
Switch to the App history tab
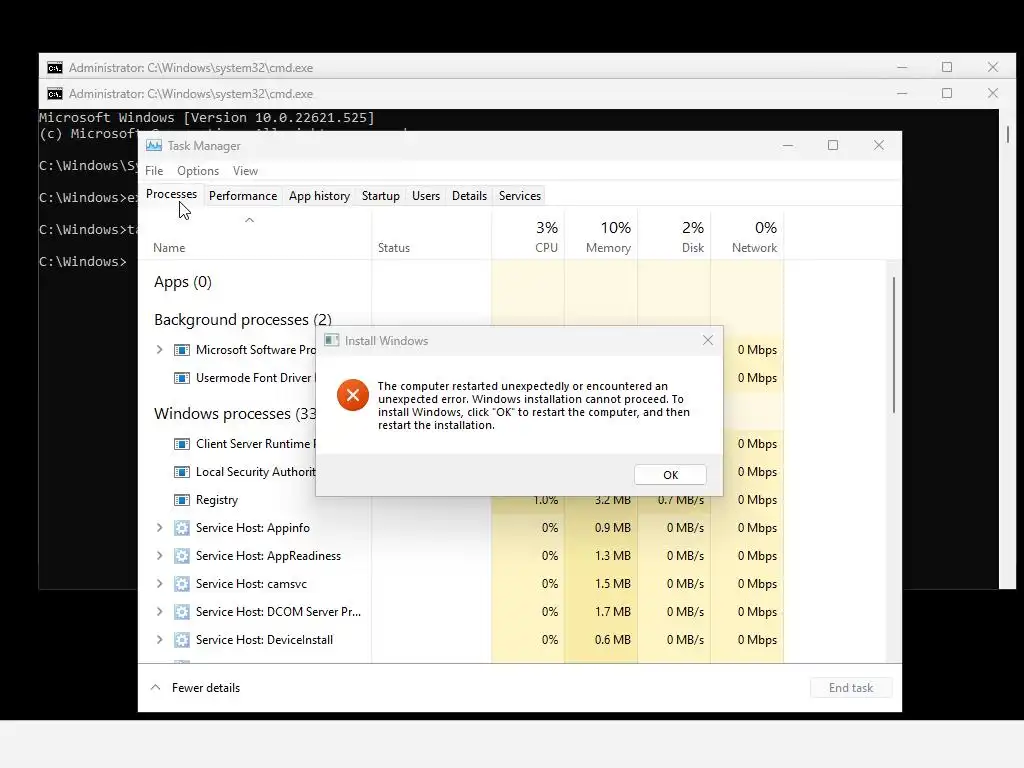pos(319,196)
